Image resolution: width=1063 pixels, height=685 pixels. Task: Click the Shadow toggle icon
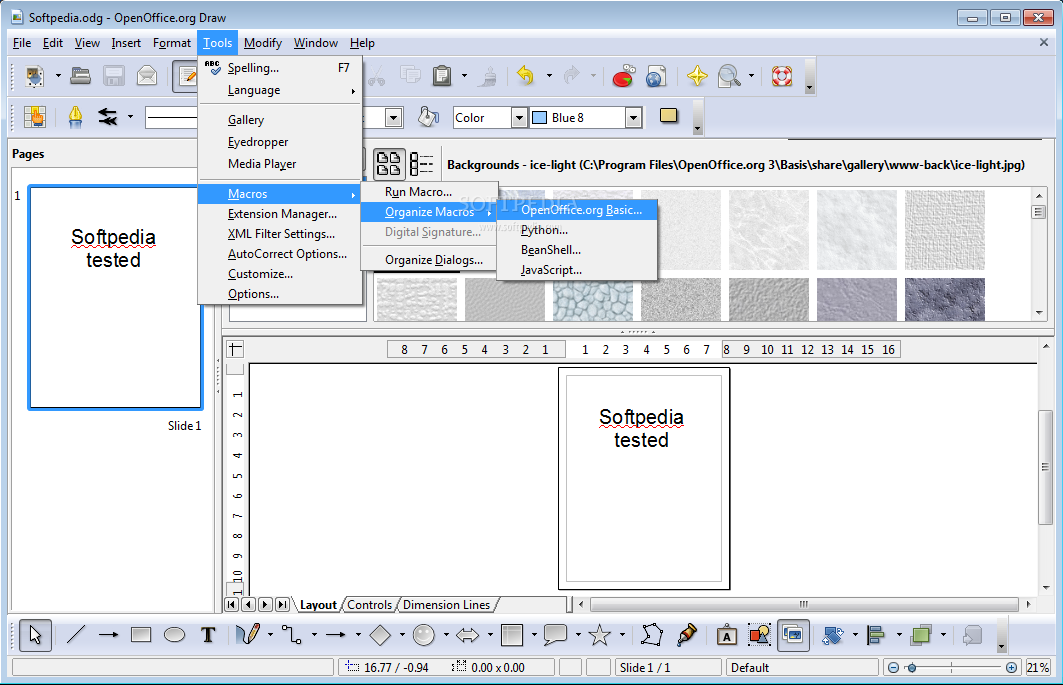pos(669,116)
